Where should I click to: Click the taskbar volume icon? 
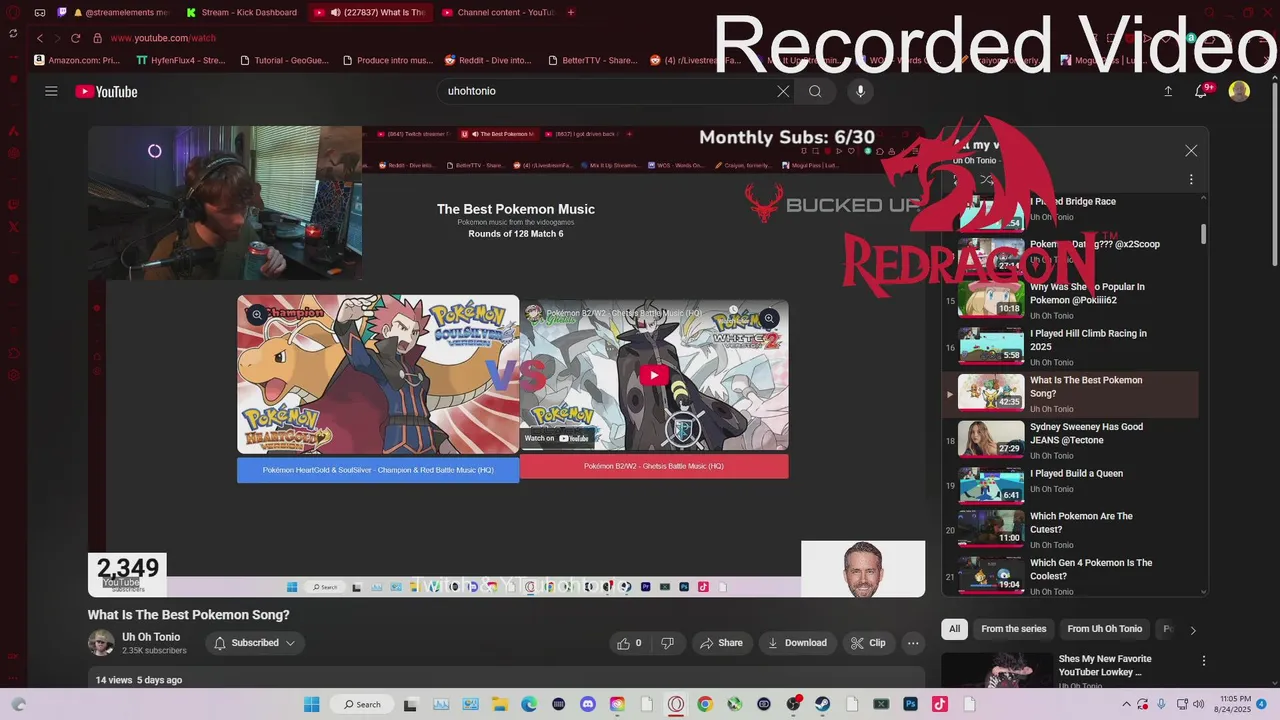pyautogui.click(x=1198, y=704)
